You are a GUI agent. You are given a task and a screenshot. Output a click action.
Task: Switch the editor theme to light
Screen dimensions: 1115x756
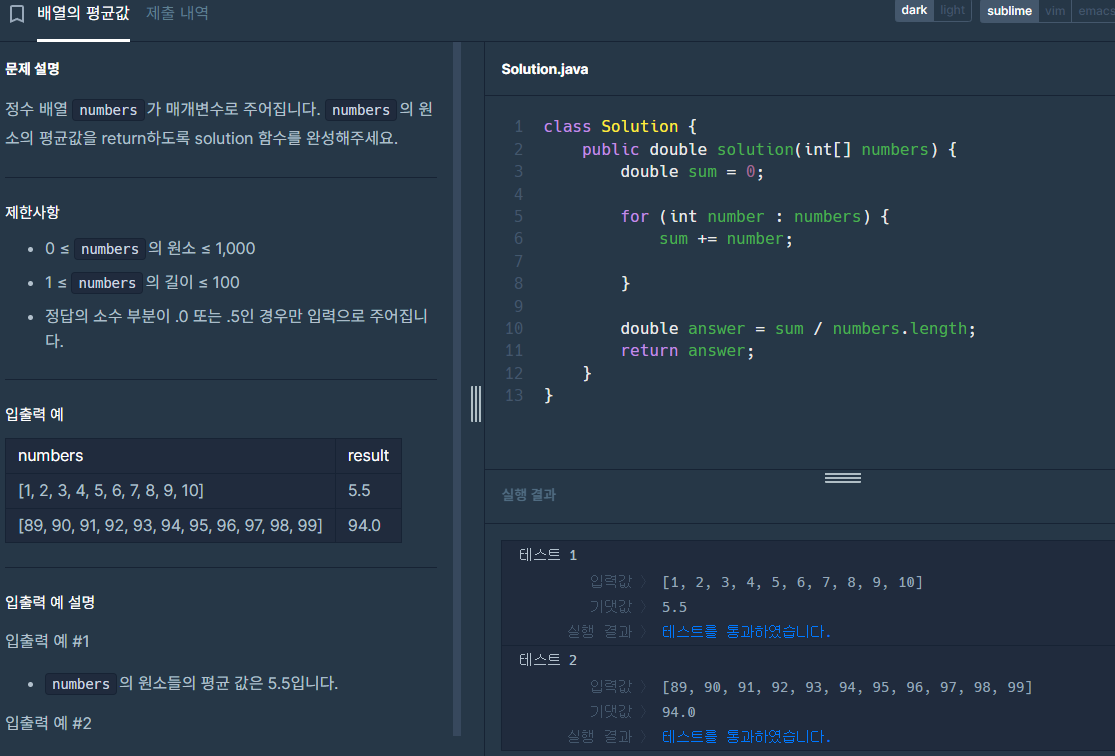coord(952,10)
